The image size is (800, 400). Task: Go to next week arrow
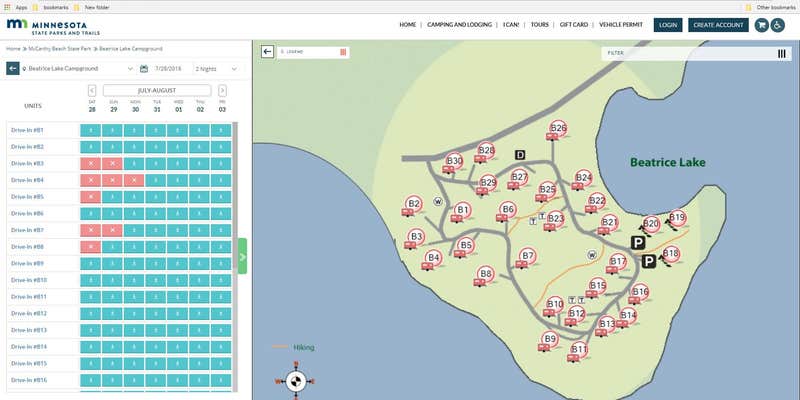pyautogui.click(x=222, y=91)
